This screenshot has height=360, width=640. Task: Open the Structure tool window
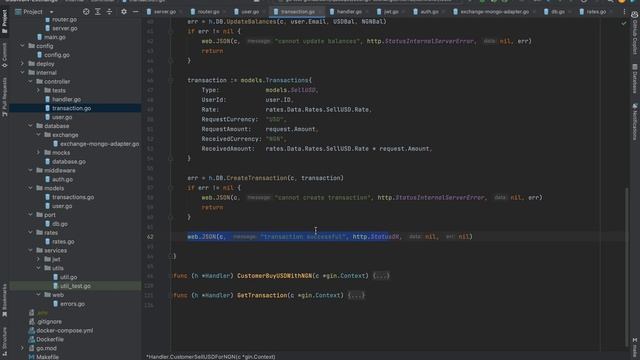pos(4,340)
